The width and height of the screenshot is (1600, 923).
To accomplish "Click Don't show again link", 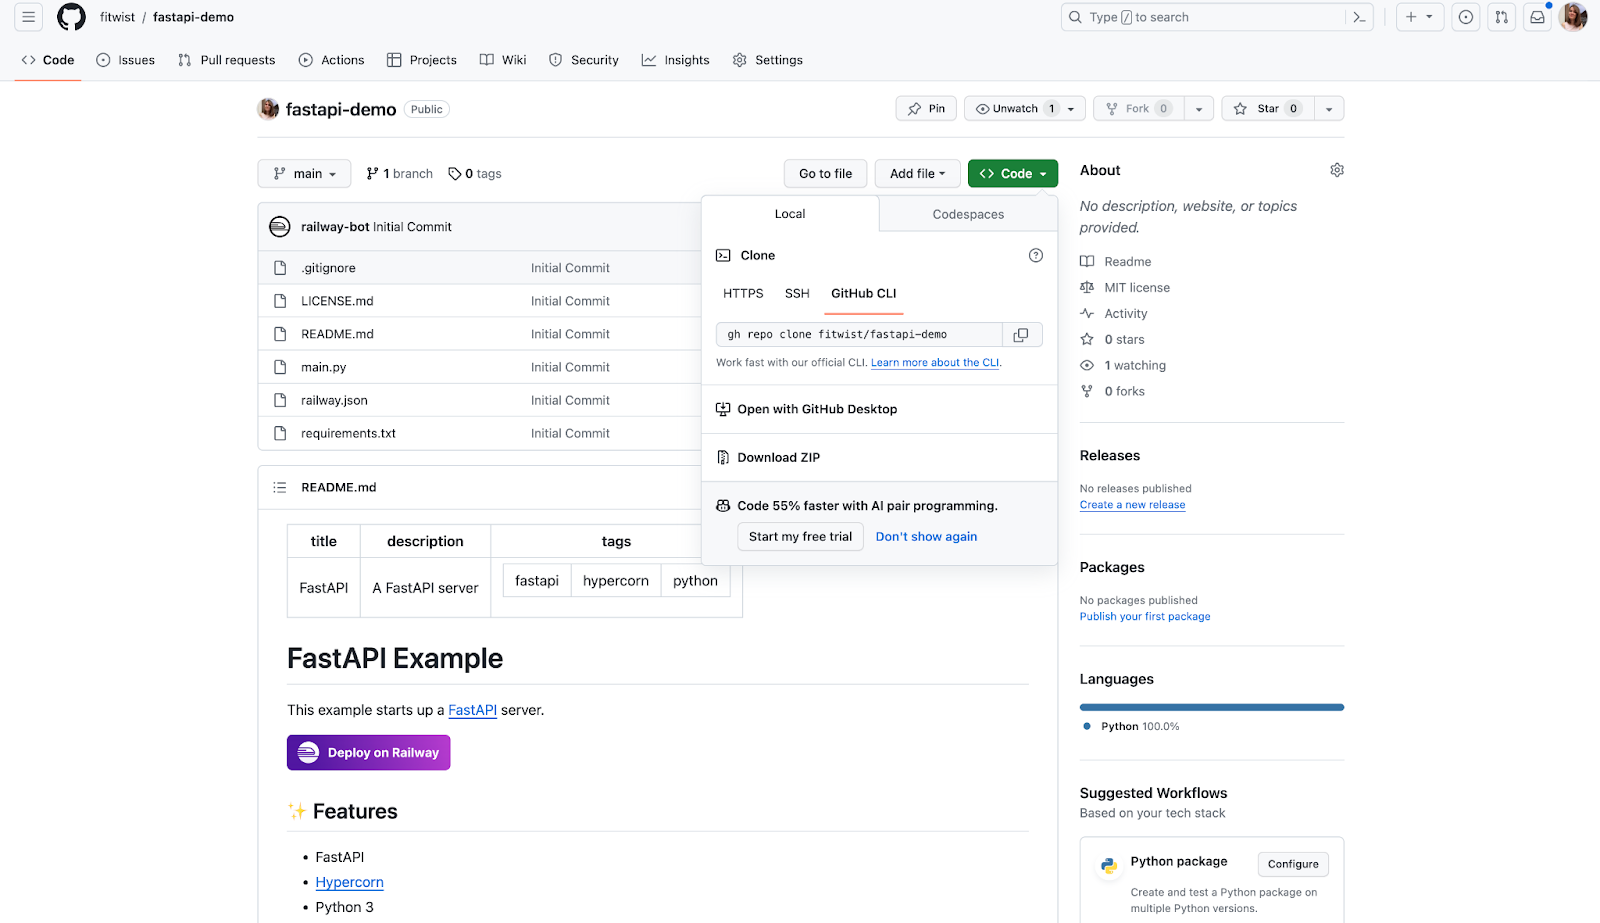I will pos(926,537).
